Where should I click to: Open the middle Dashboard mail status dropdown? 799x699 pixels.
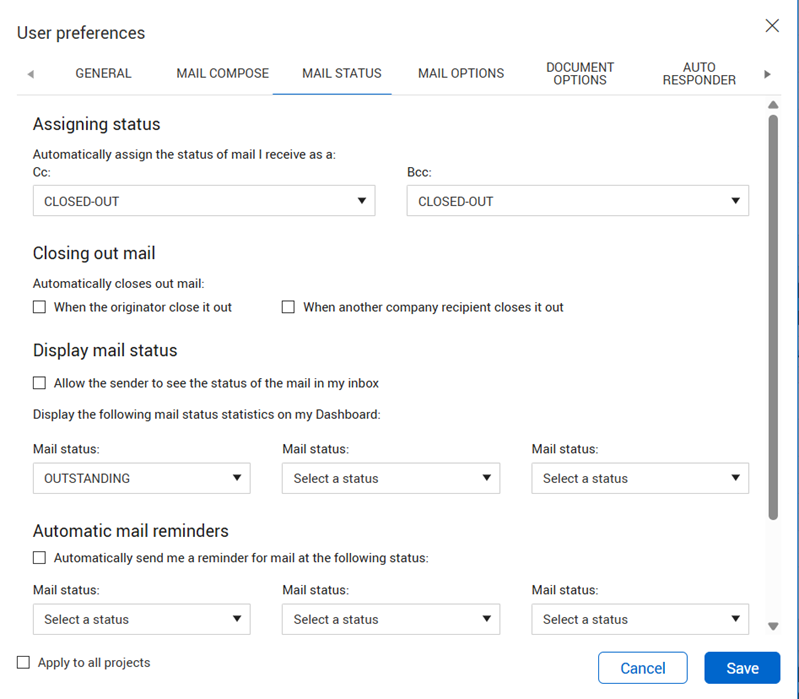pos(390,478)
